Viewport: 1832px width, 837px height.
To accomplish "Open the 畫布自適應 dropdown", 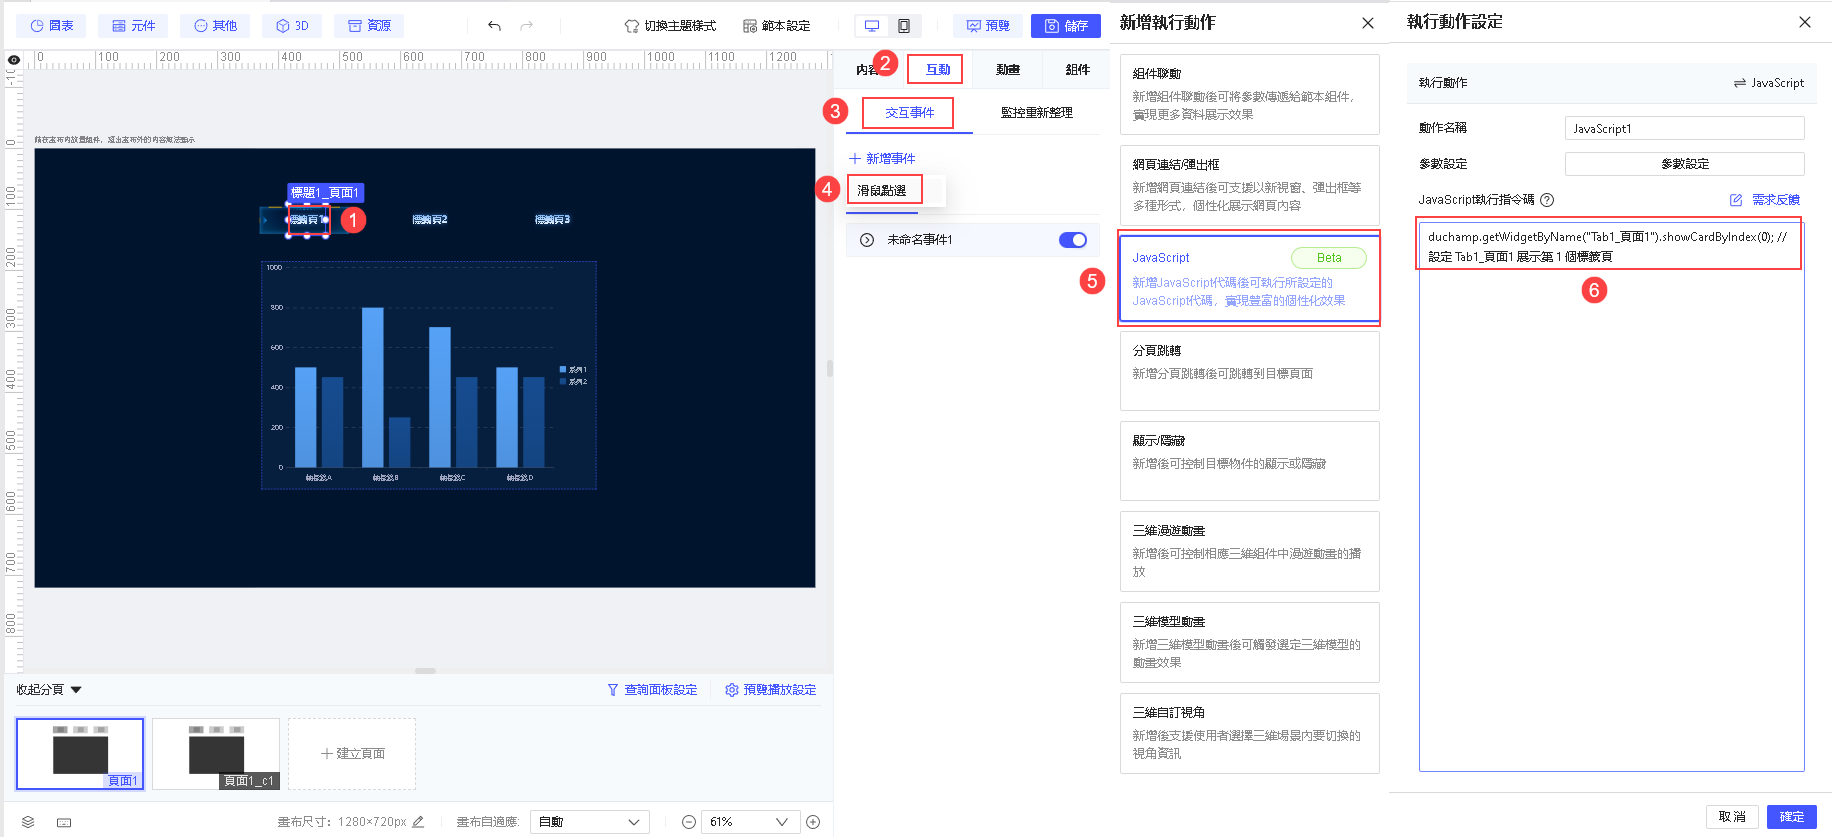I will (x=590, y=822).
